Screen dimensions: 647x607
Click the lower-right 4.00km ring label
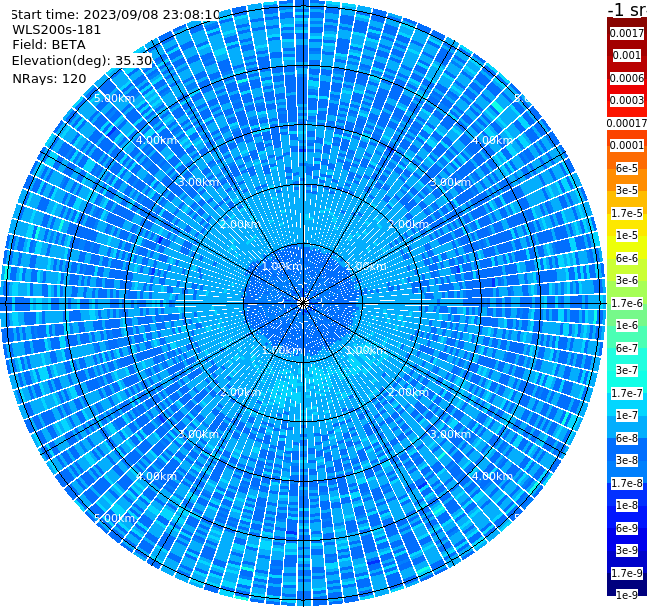point(492,476)
